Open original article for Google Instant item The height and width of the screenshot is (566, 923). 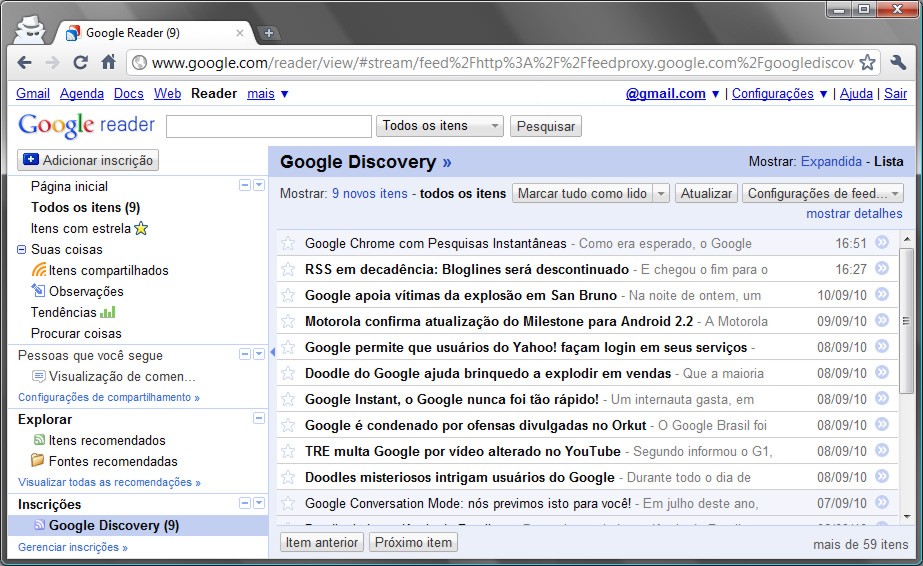[882, 398]
